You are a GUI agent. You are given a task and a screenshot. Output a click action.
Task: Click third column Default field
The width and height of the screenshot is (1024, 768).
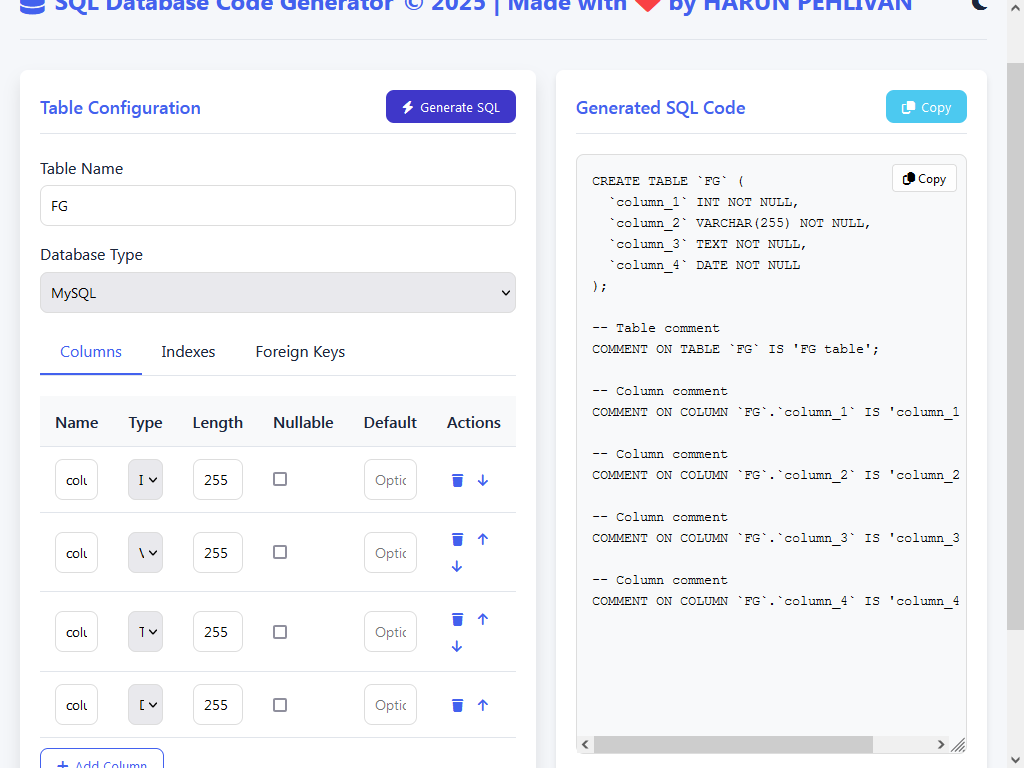coord(390,632)
